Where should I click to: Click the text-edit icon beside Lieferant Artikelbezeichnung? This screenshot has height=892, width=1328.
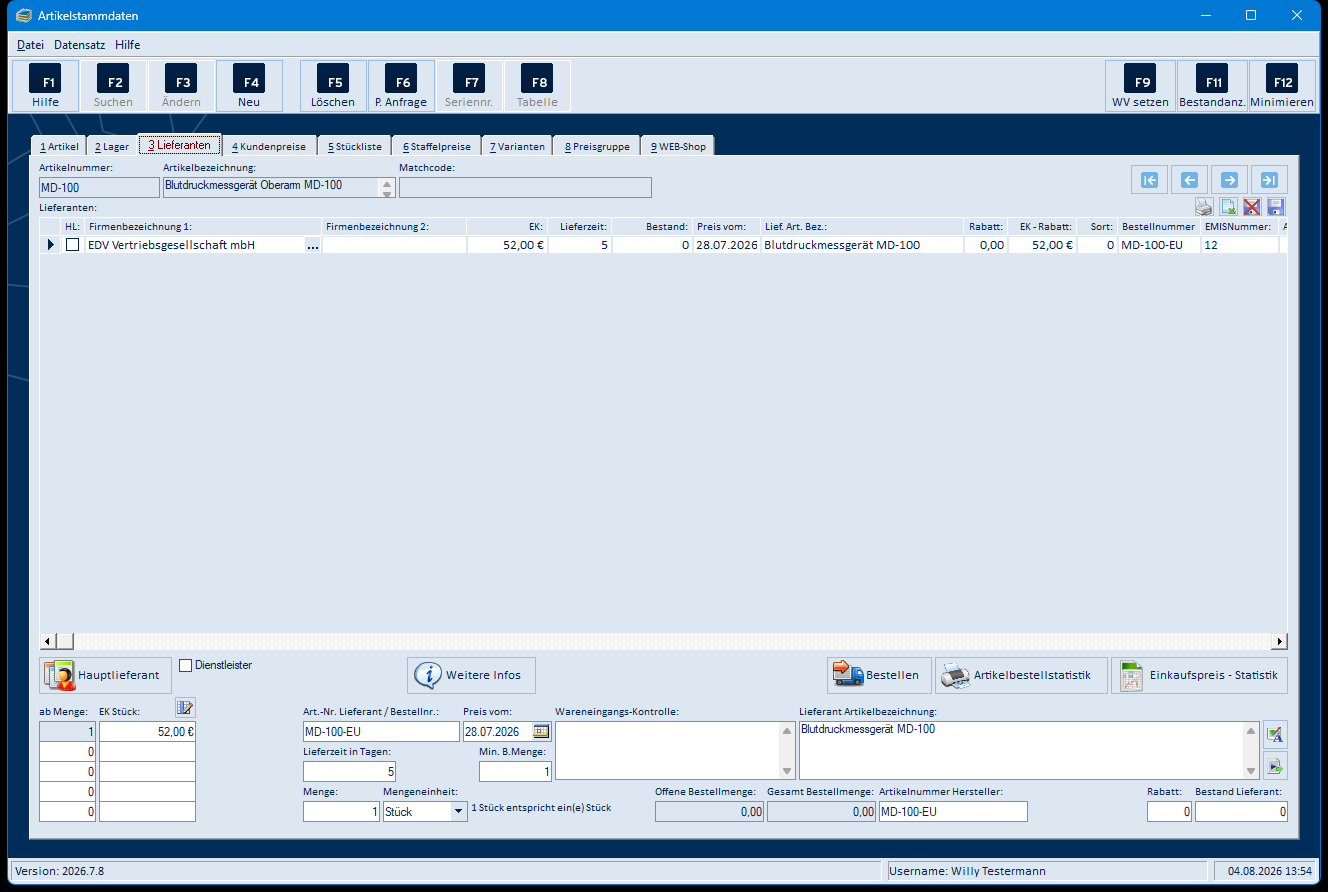(x=1275, y=734)
